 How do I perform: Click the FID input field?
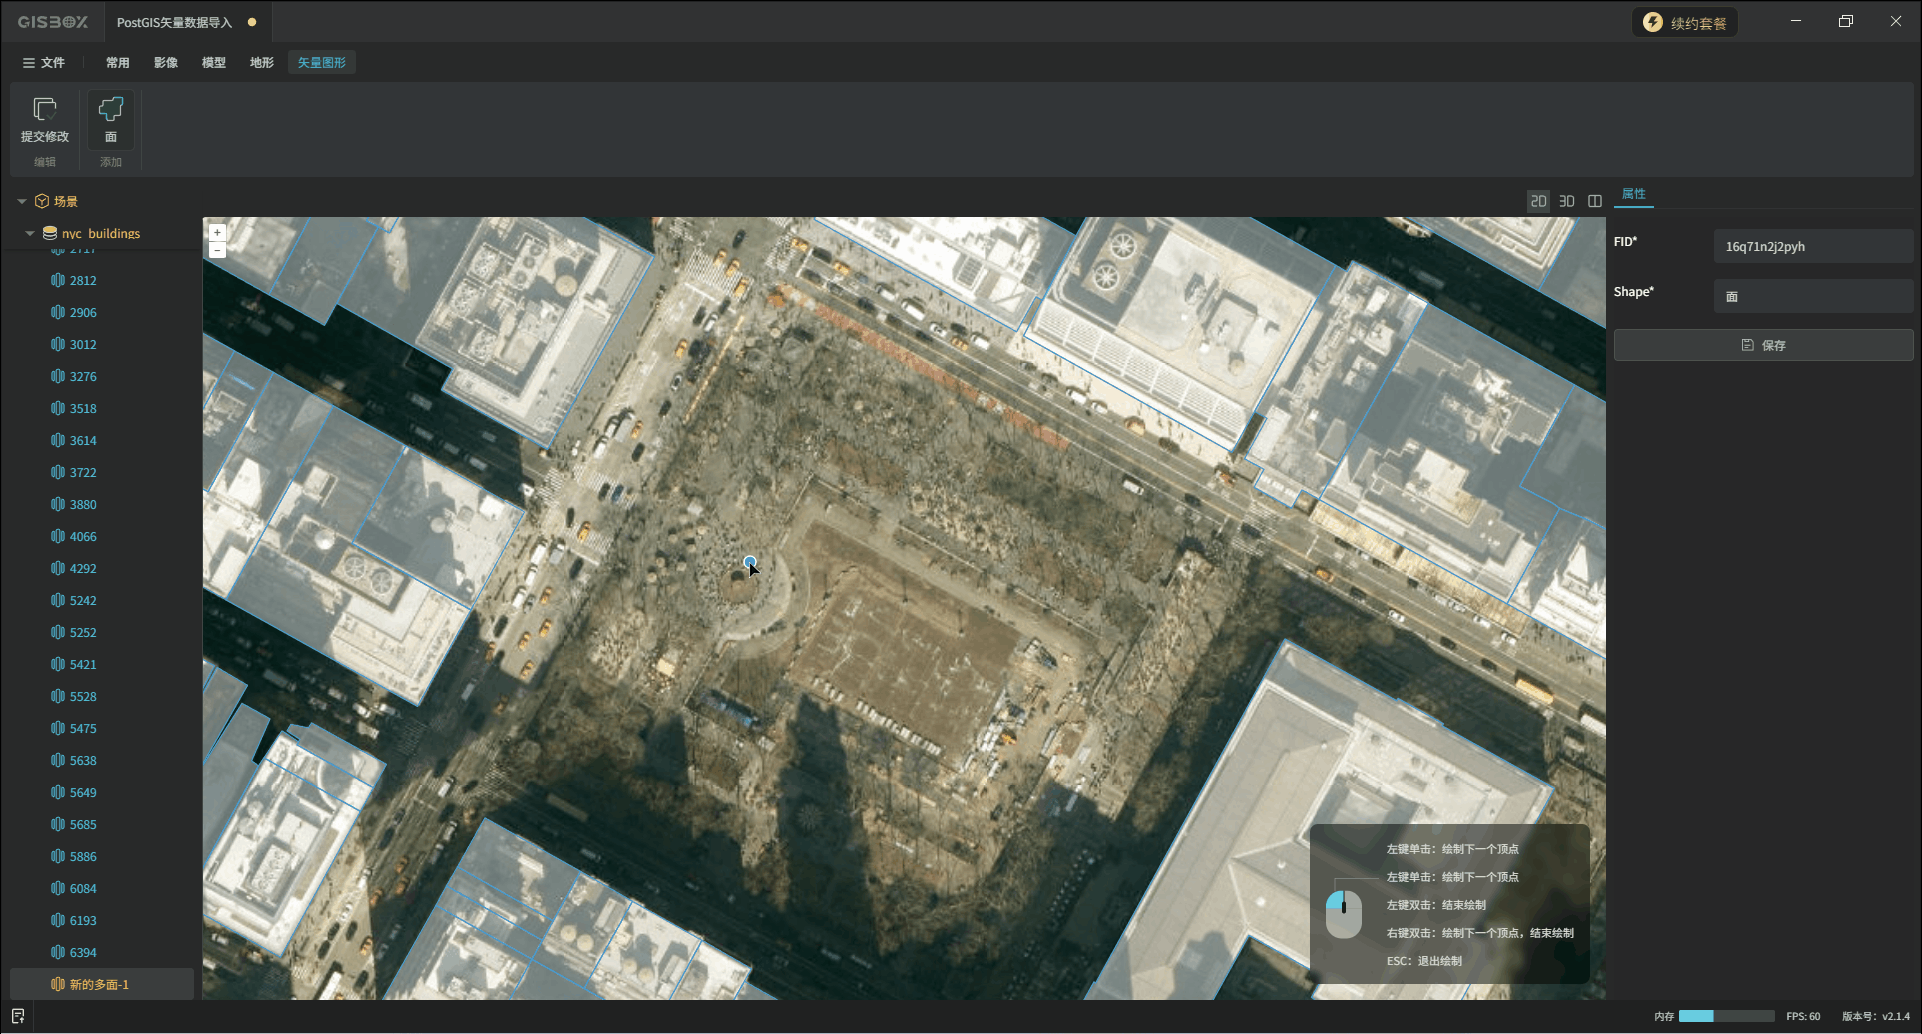point(1812,247)
